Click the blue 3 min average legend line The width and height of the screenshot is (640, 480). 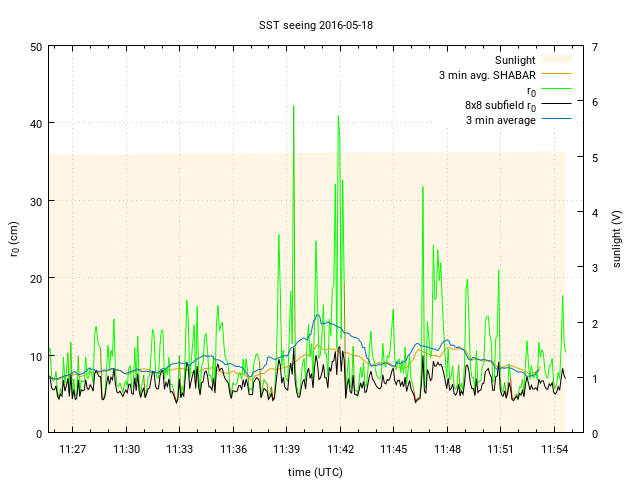[557, 120]
